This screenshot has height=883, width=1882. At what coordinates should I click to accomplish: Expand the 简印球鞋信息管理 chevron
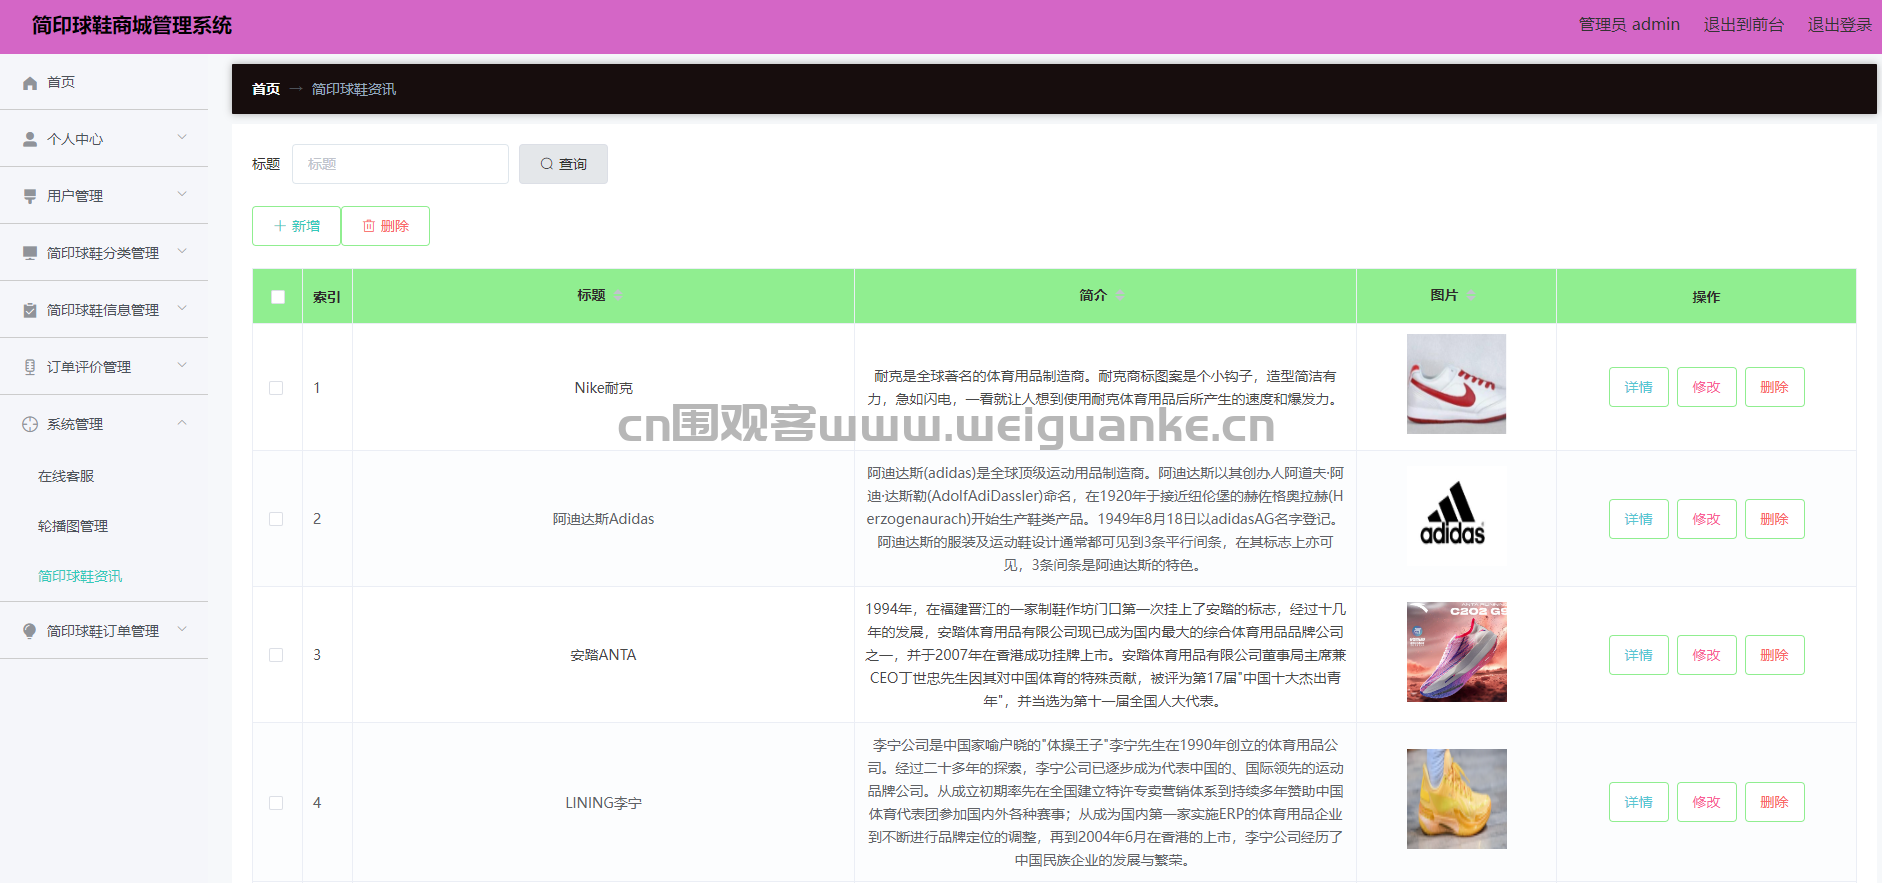(x=182, y=308)
